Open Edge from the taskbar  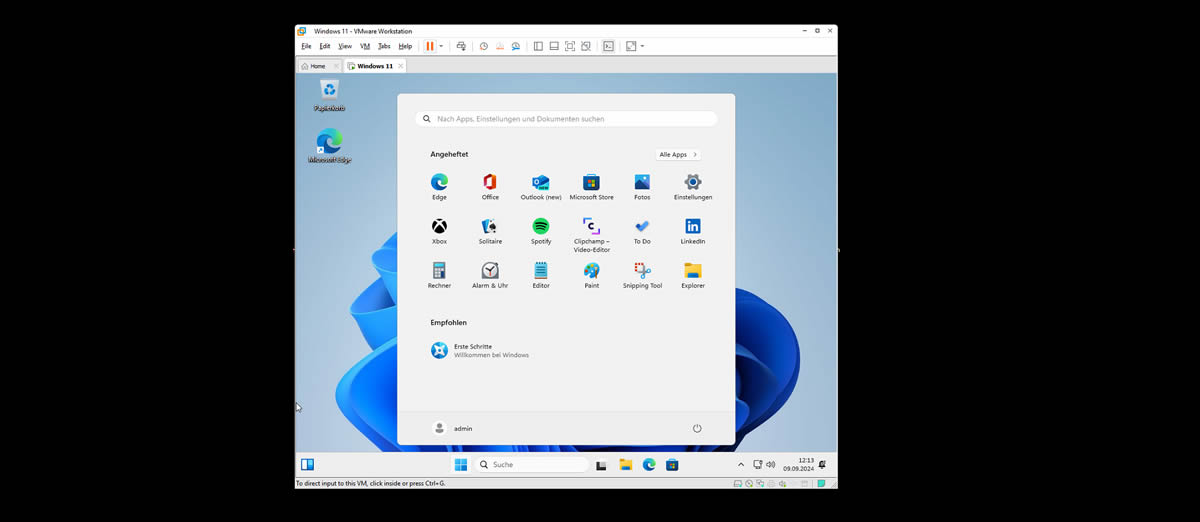click(x=649, y=465)
